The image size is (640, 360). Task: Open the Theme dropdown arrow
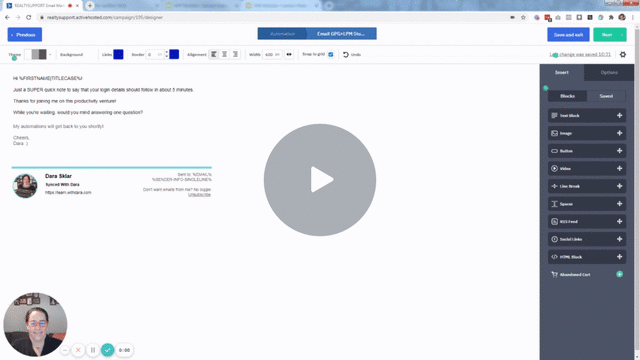click(50, 54)
